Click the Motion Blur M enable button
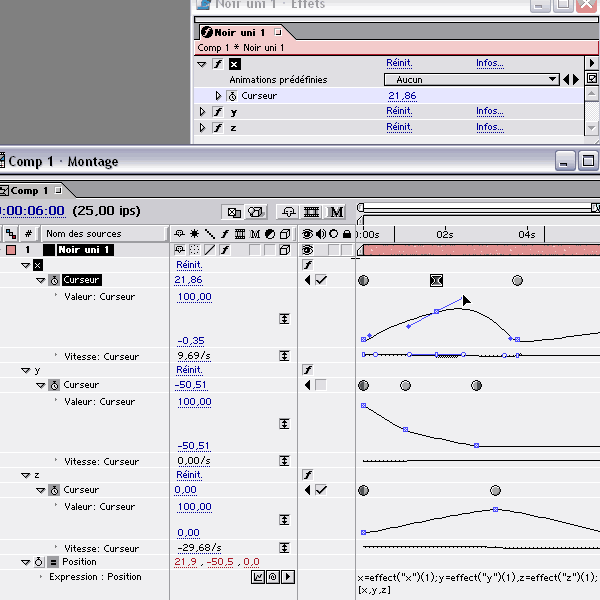This screenshot has height=600, width=600. pyautogui.click(x=336, y=212)
